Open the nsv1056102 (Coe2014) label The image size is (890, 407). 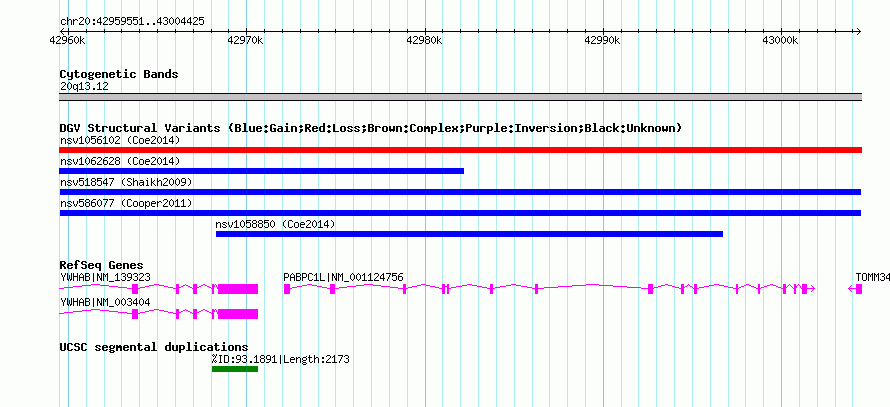pyautogui.click(x=120, y=140)
